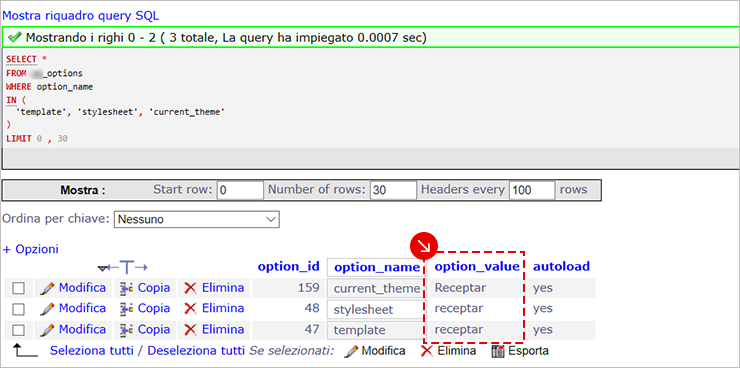The height and width of the screenshot is (368, 740).
Task: Click the Esporta export icon below the table
Action: point(498,351)
